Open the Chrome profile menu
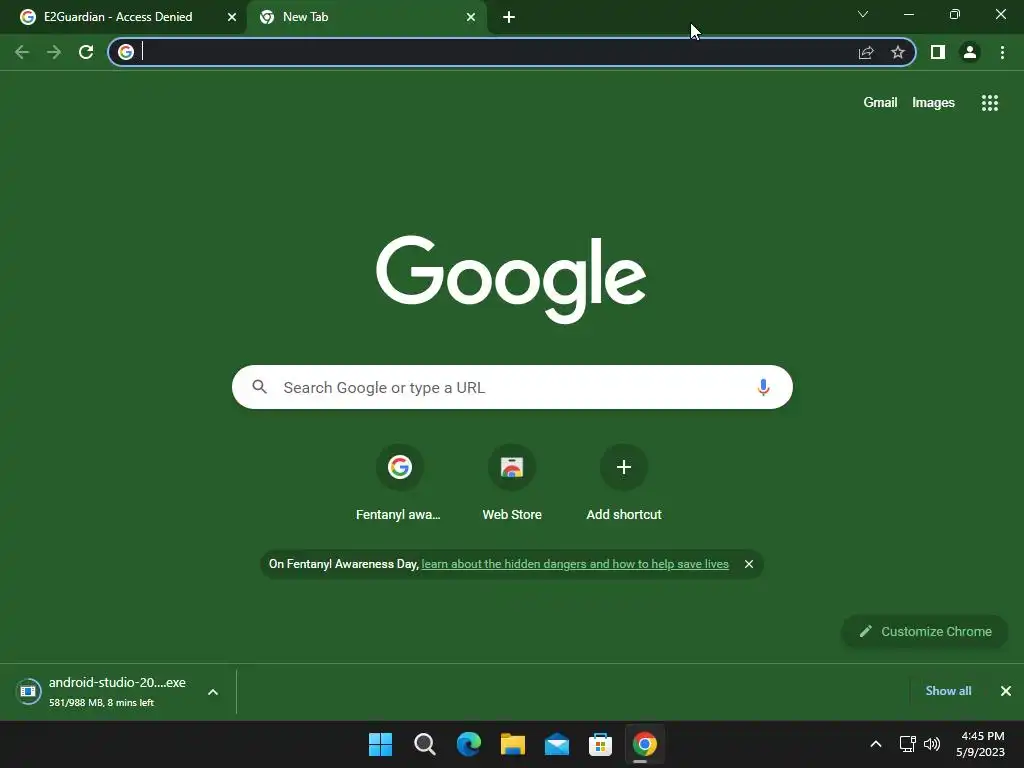 pos(970,52)
